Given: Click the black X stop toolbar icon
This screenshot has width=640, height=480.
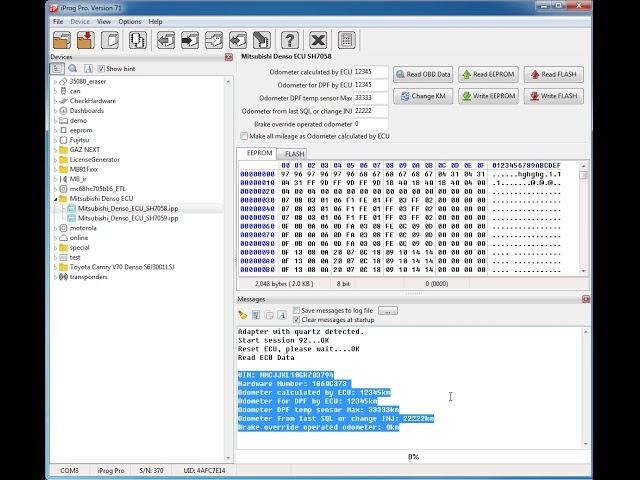Looking at the screenshot, I should tap(318, 40).
